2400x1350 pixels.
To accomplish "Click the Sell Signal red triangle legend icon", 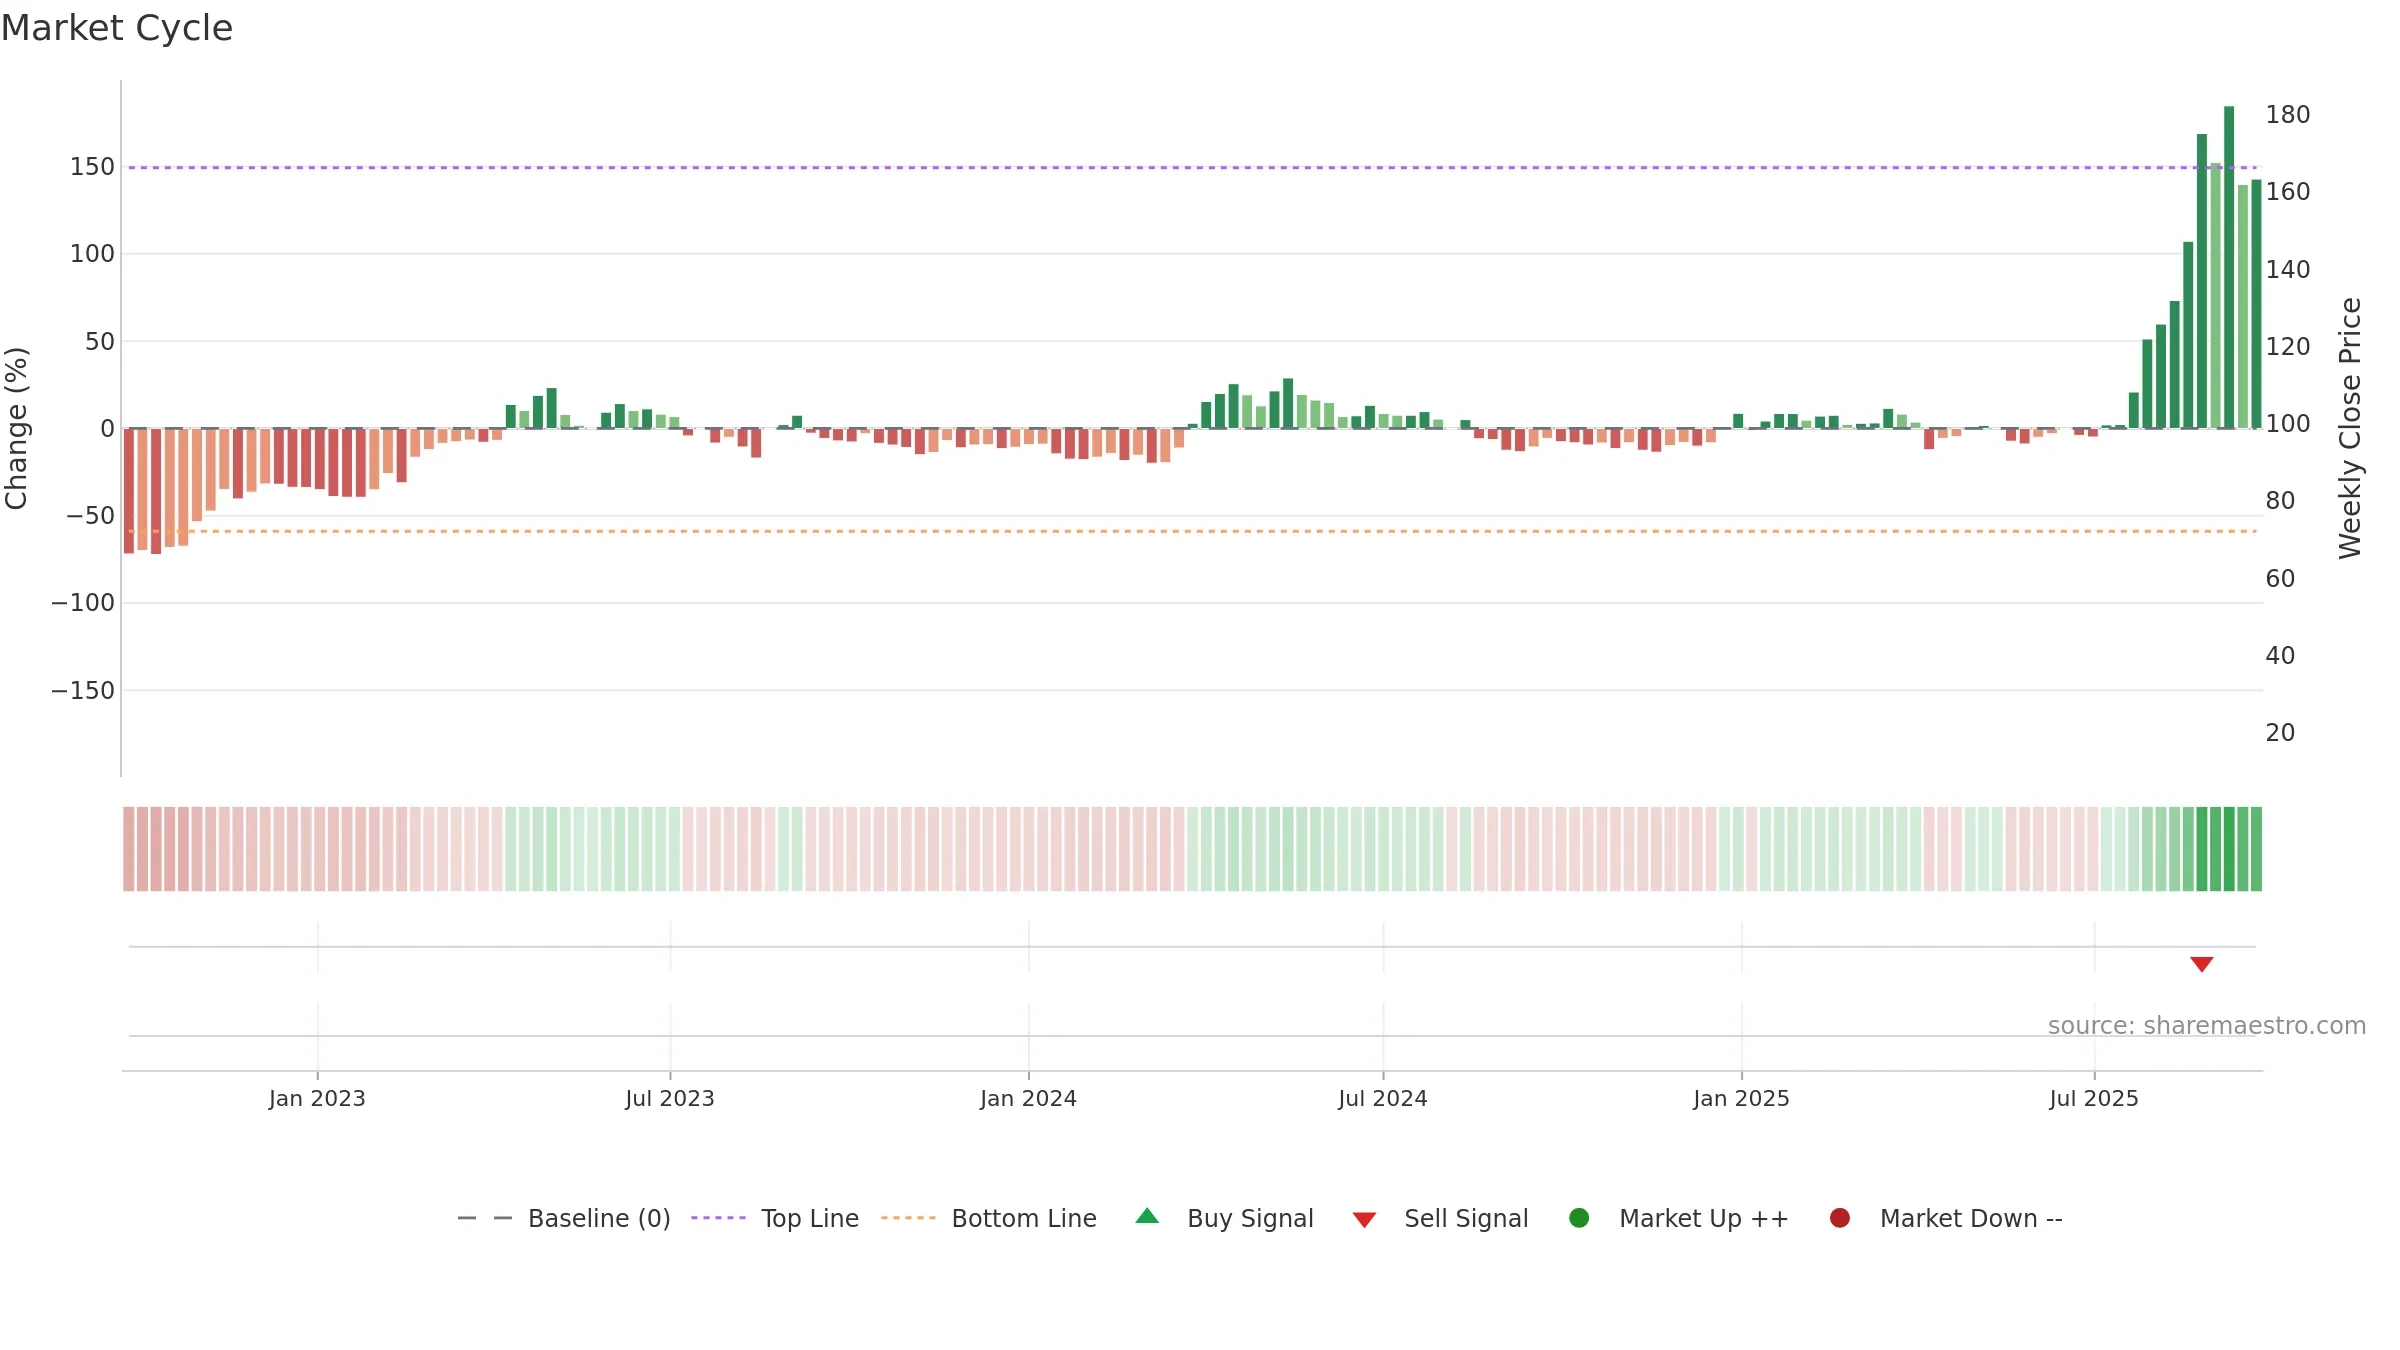I will point(1364,1220).
